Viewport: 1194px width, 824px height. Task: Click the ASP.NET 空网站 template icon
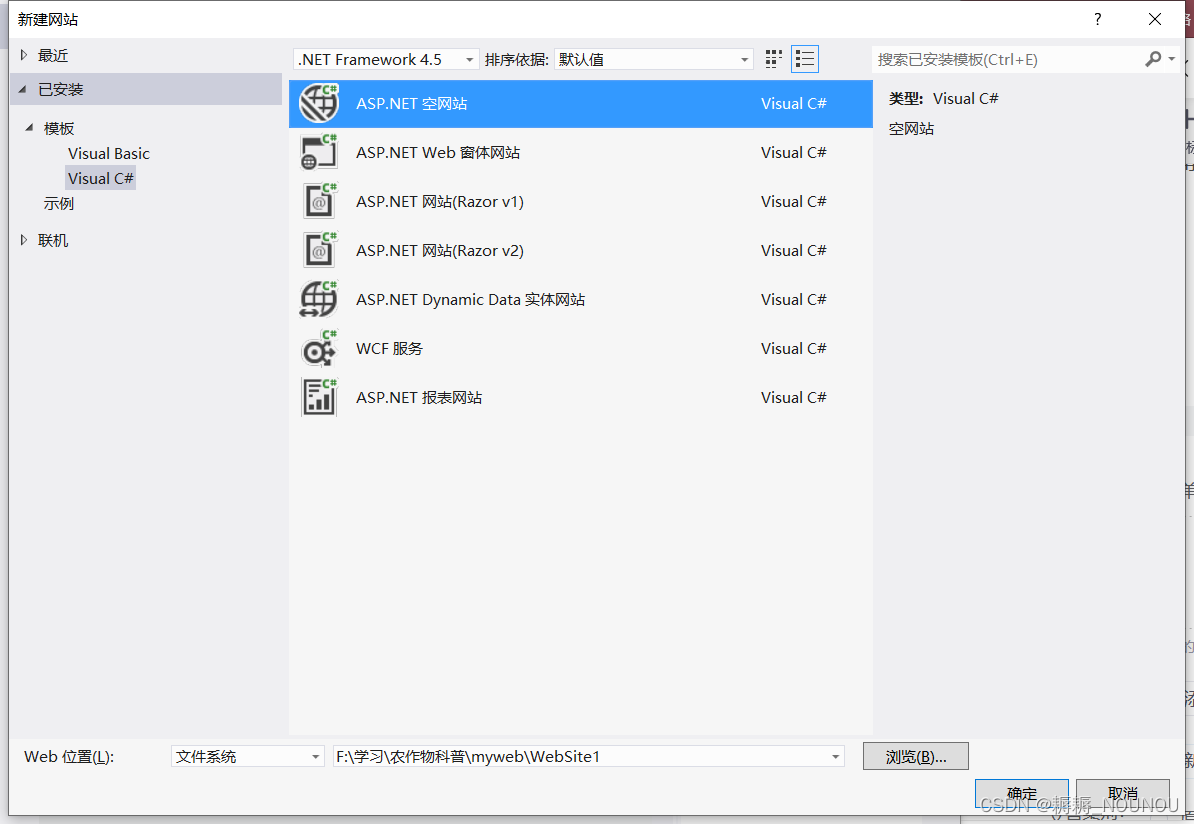(318, 104)
